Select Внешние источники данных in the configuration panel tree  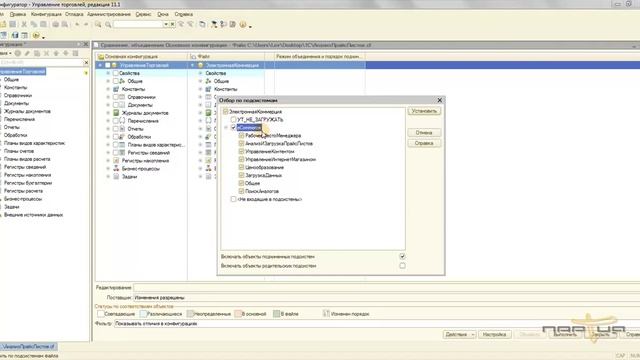tap(33, 215)
